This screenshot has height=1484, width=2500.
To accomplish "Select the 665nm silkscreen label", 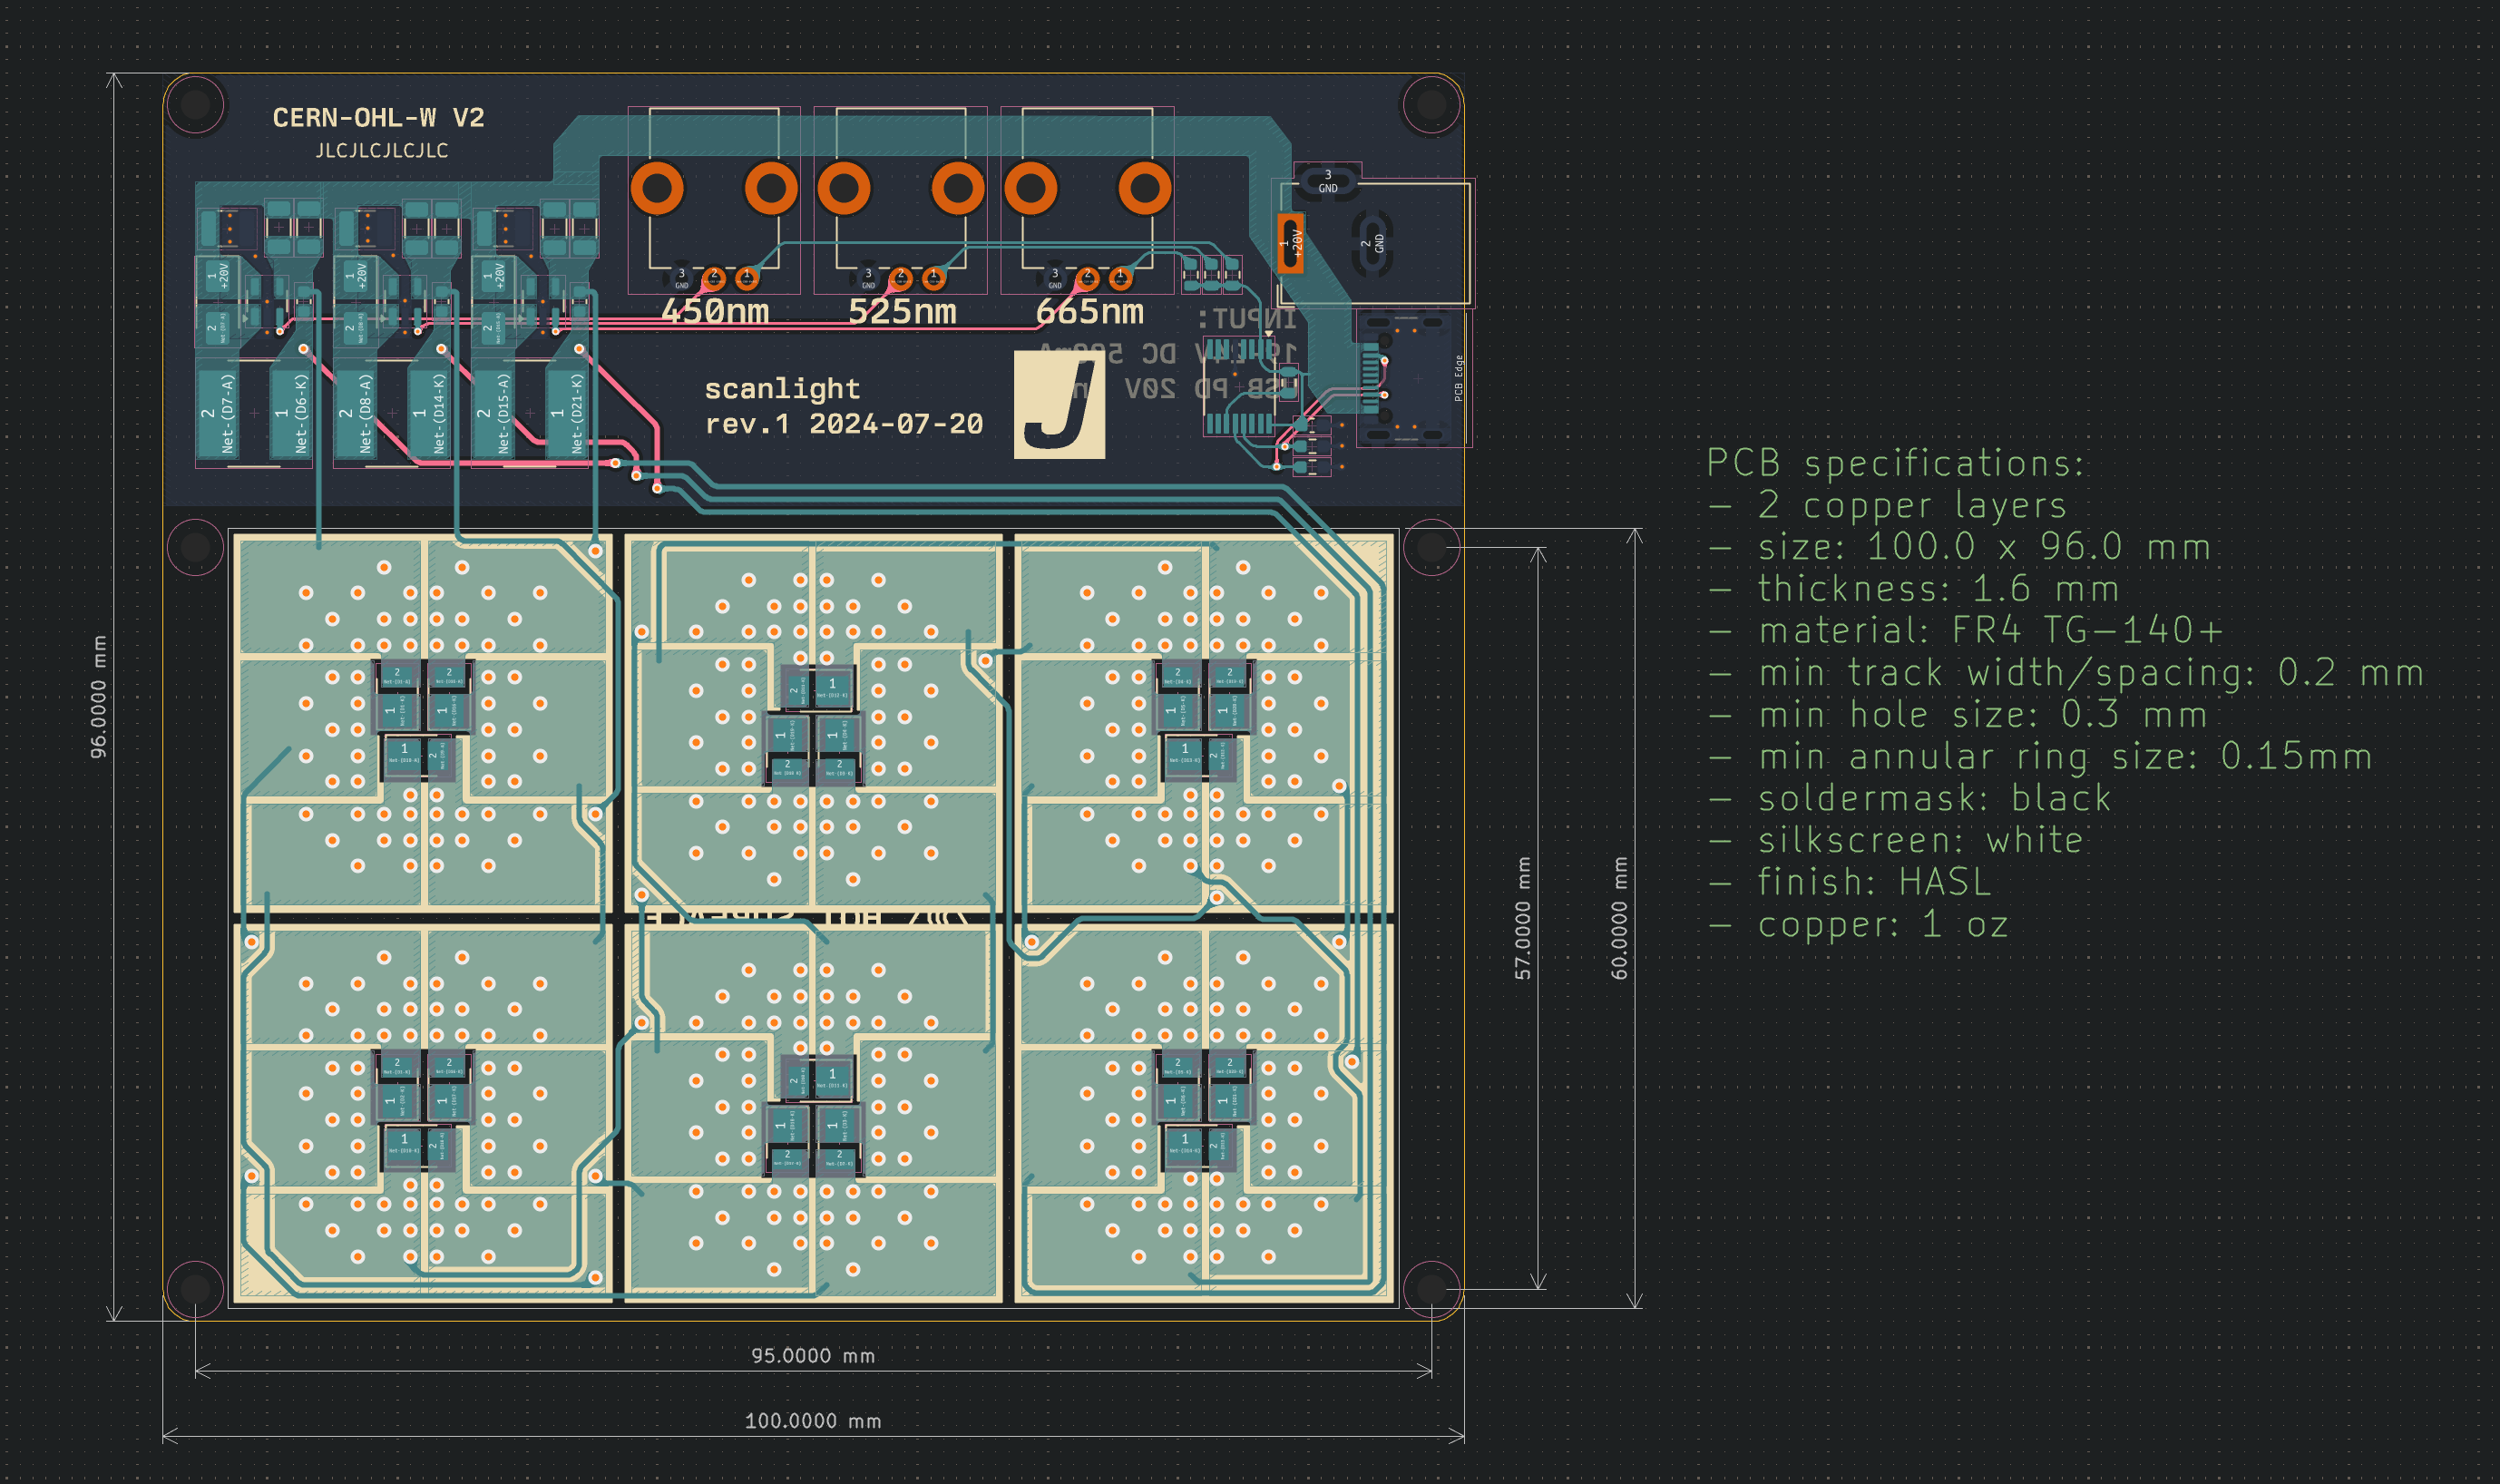I will point(1089,312).
